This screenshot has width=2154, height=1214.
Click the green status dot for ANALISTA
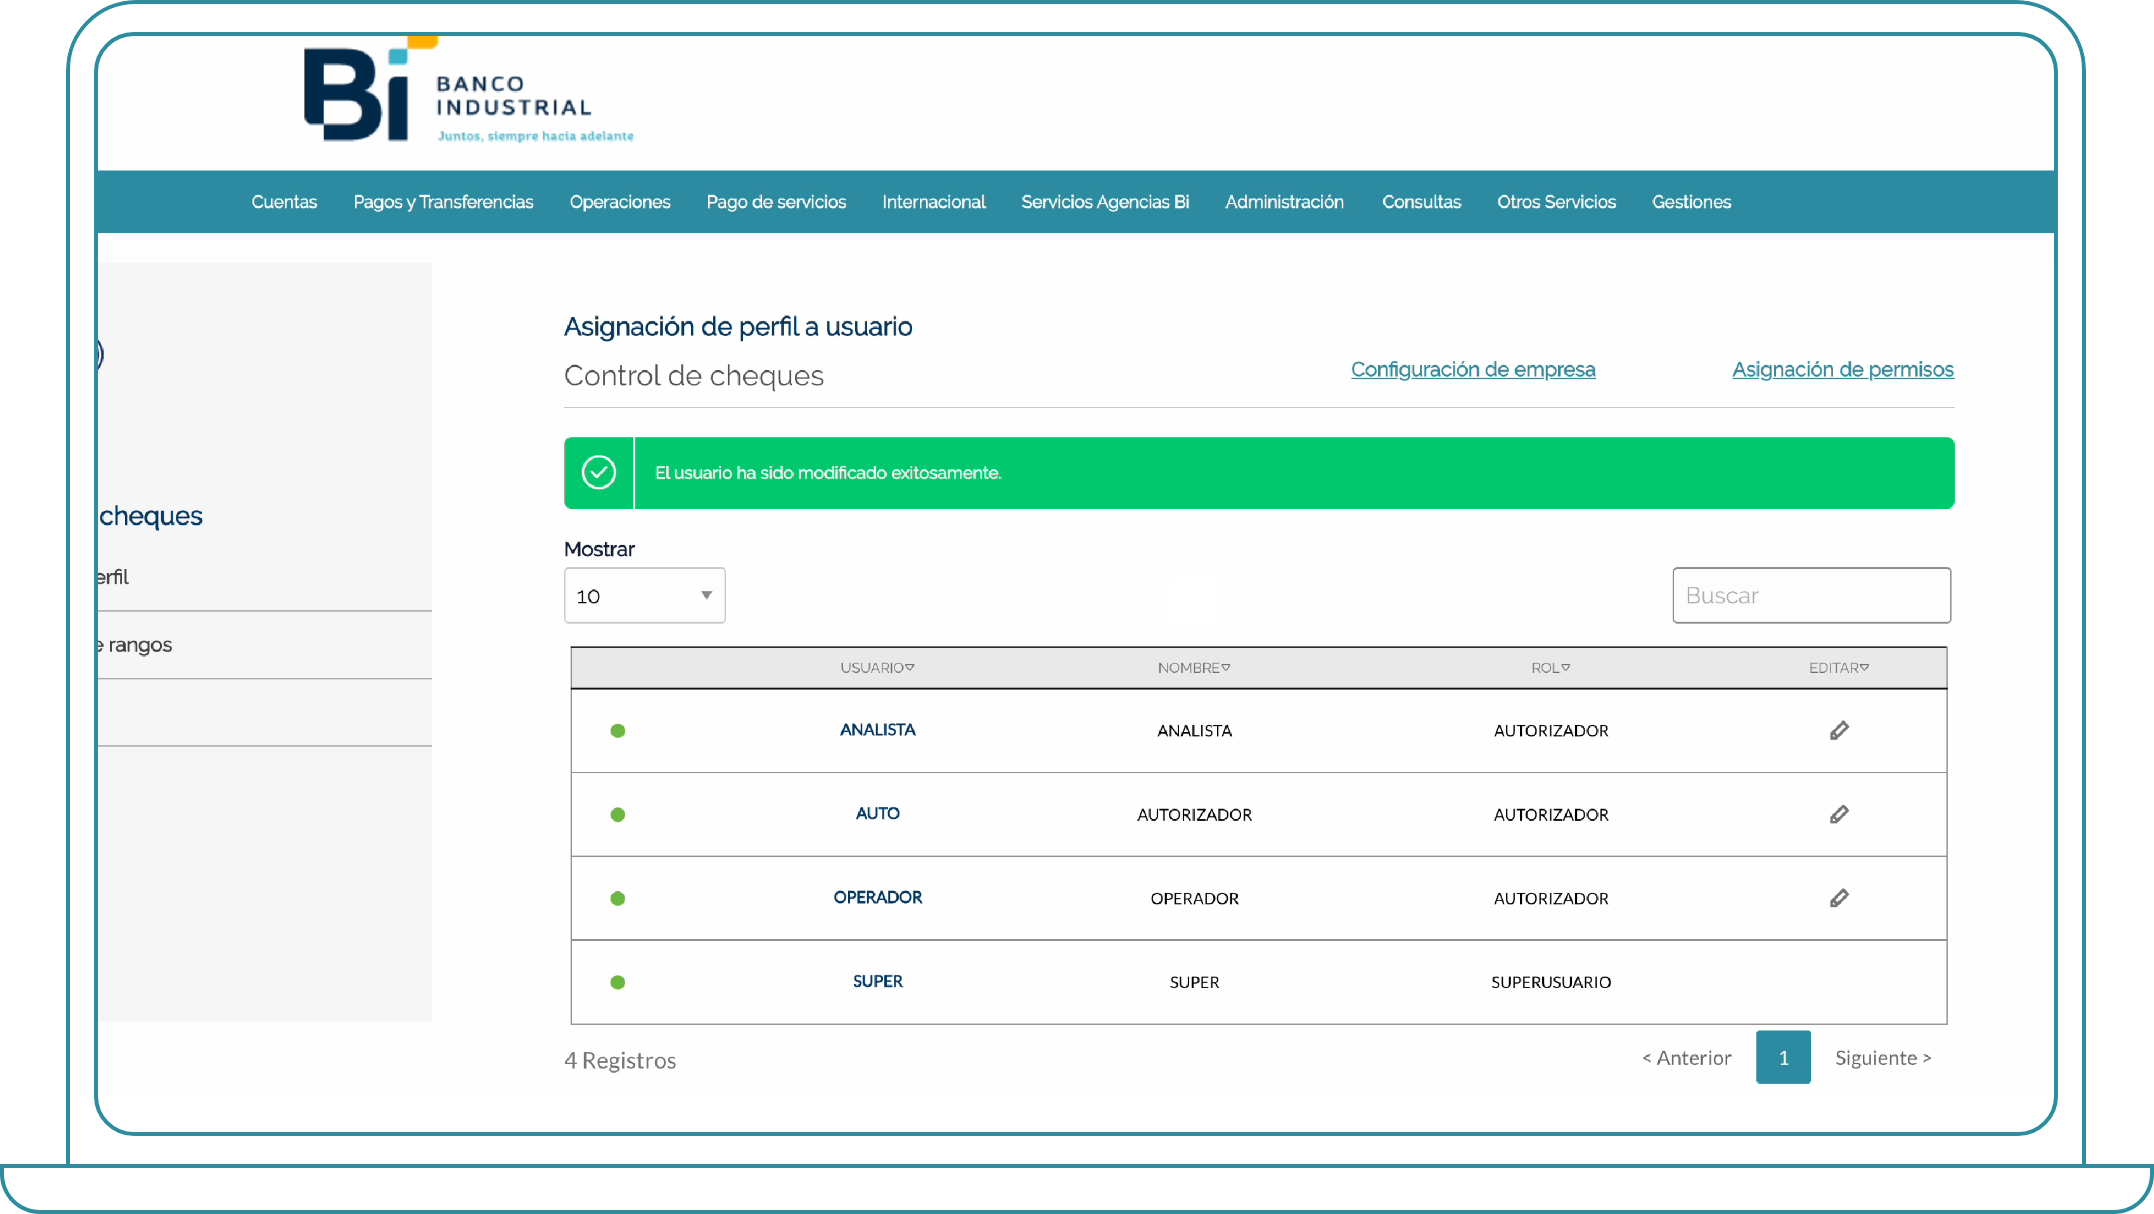(618, 731)
